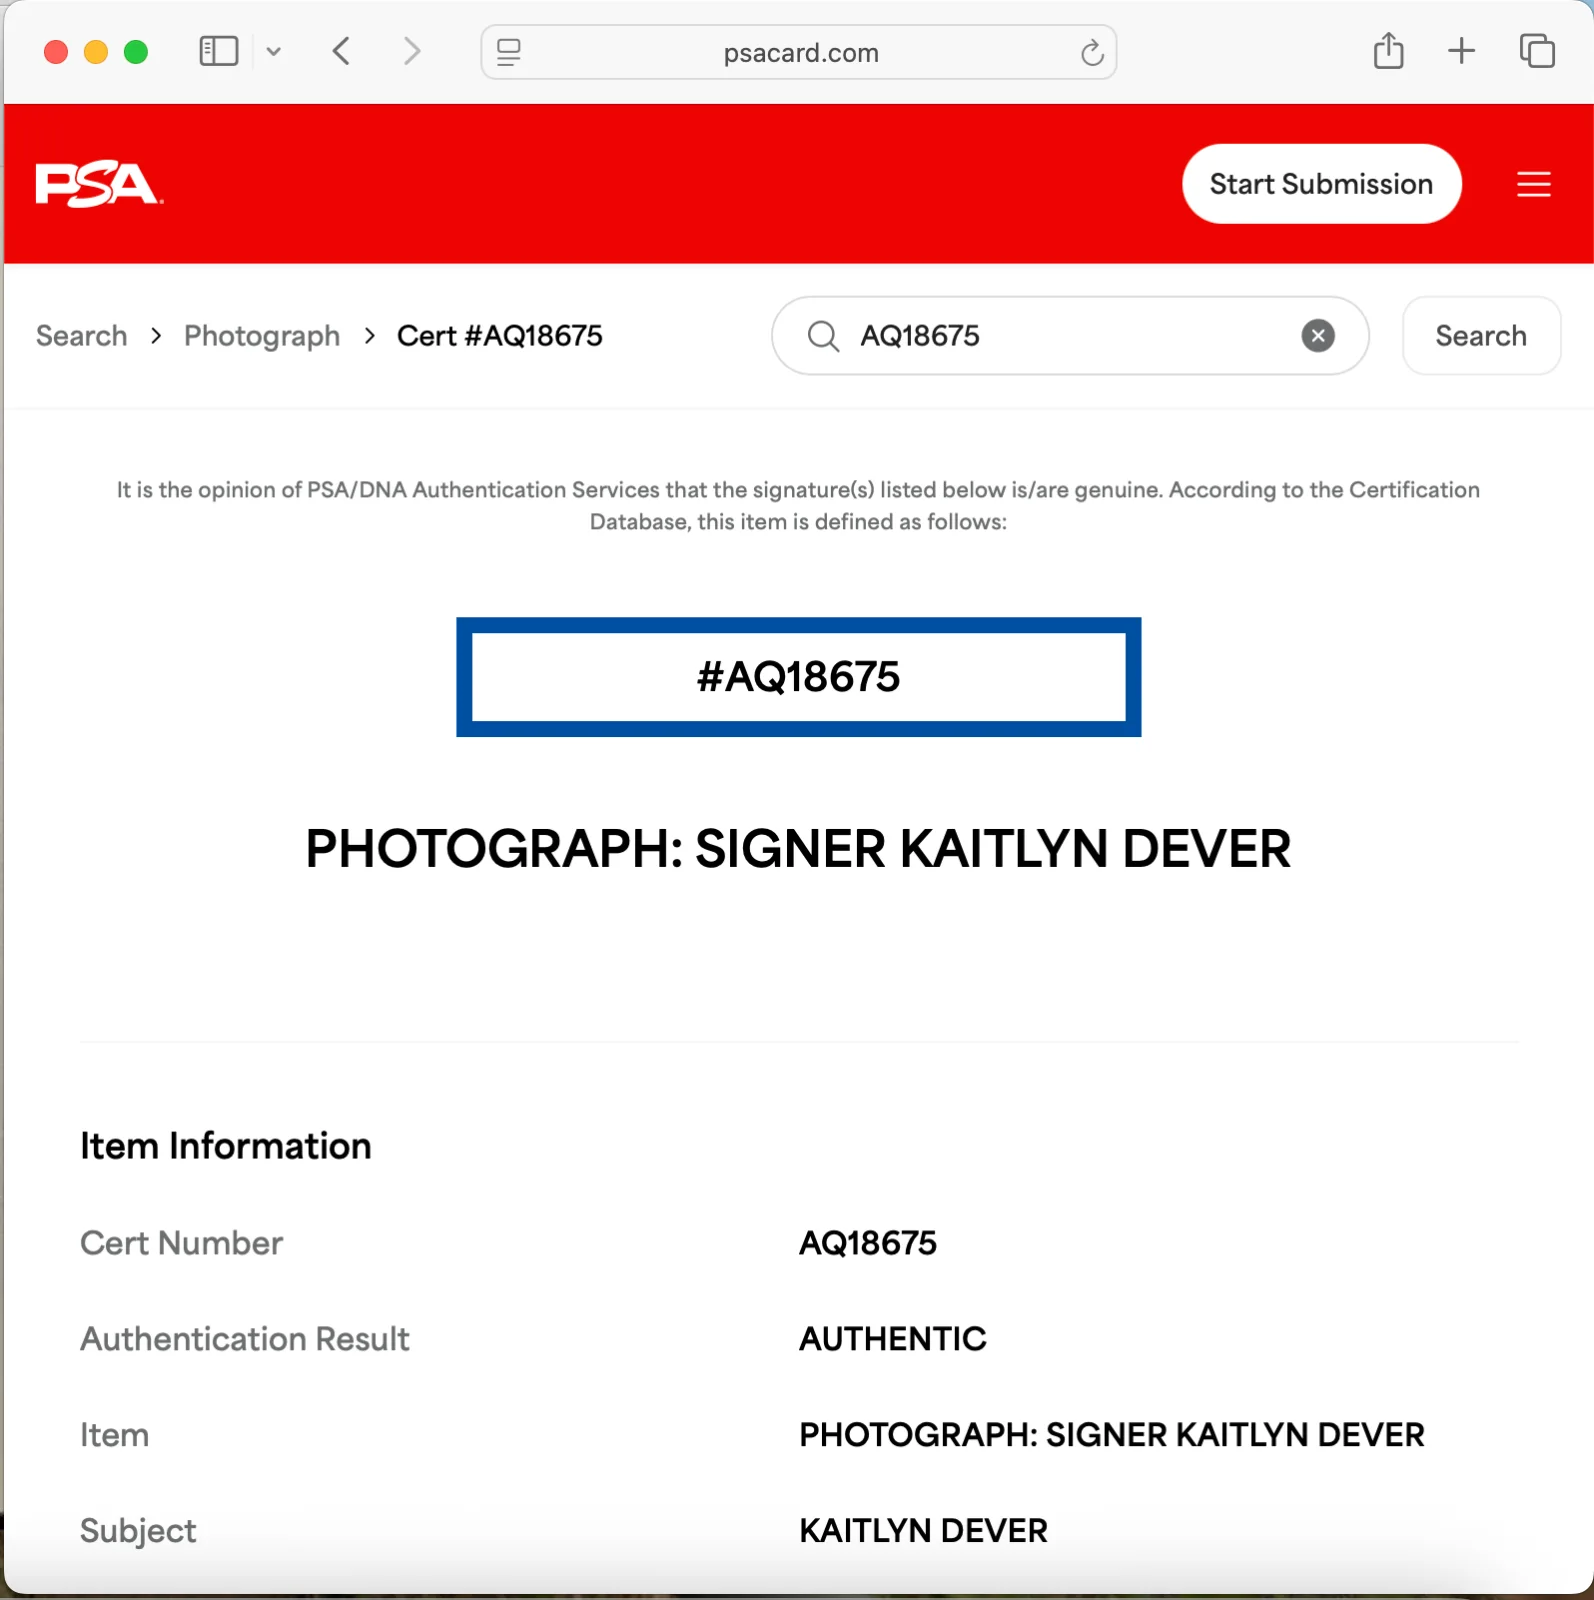Follow the Photograph breadcrumb link
Screen dimensions: 1594x1600
point(262,336)
